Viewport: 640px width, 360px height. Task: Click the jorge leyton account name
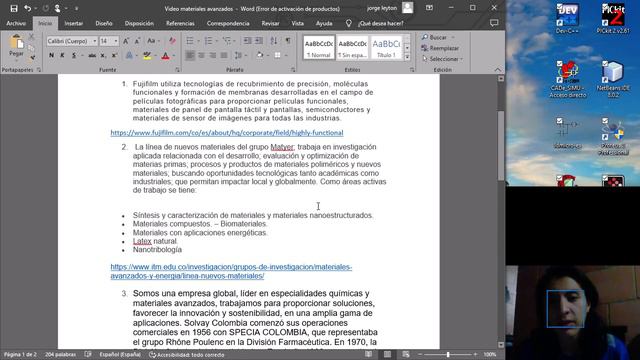point(382,8)
